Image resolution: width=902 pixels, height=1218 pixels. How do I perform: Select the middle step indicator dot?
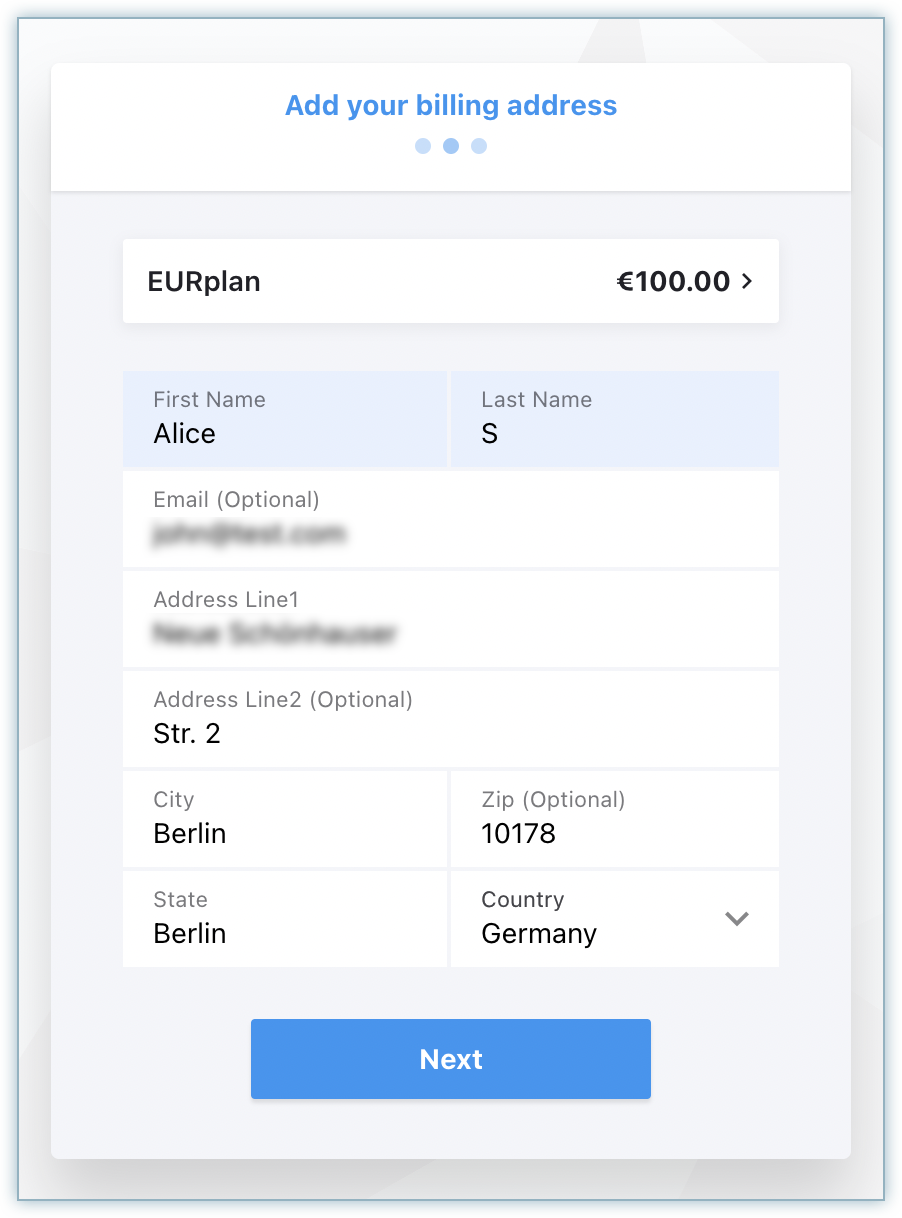tap(451, 146)
